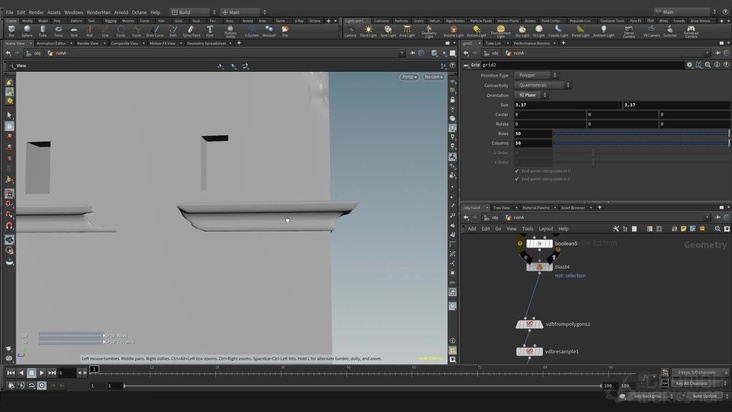The height and width of the screenshot is (412, 732).
Task: Select the L-System shelf tool
Action: pos(252,31)
